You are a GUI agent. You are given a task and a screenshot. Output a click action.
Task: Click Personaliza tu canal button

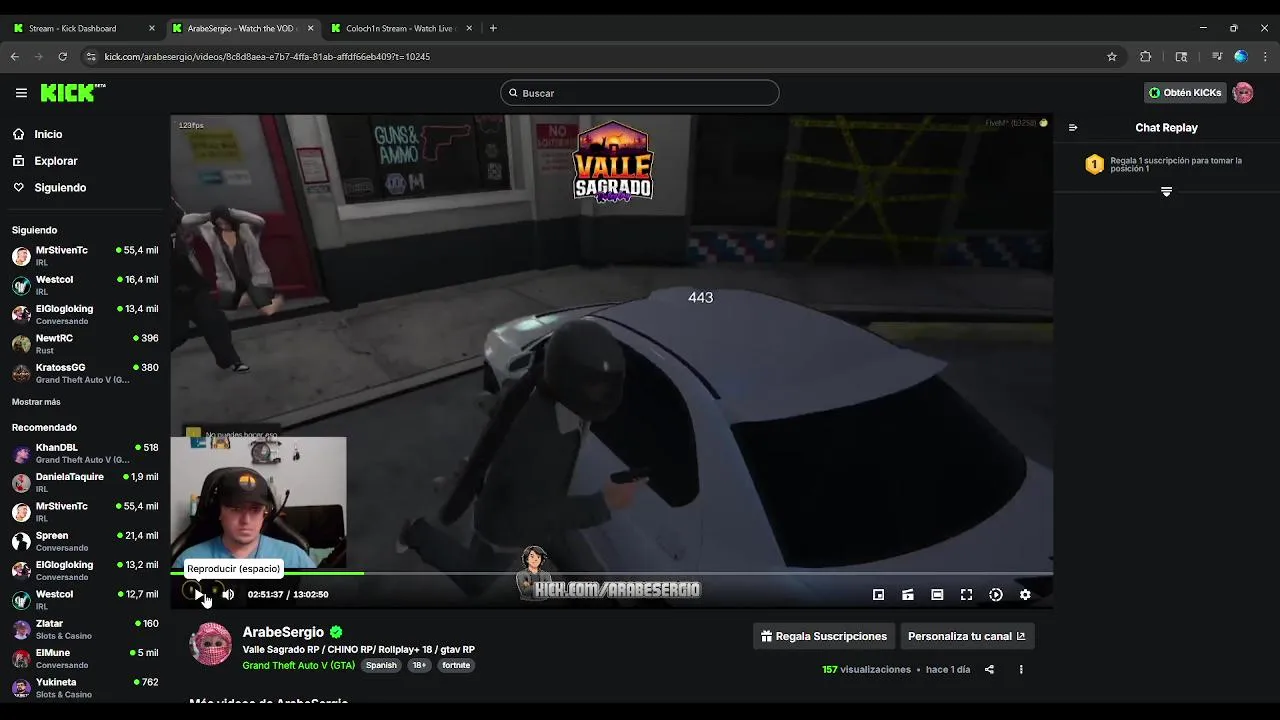966,636
